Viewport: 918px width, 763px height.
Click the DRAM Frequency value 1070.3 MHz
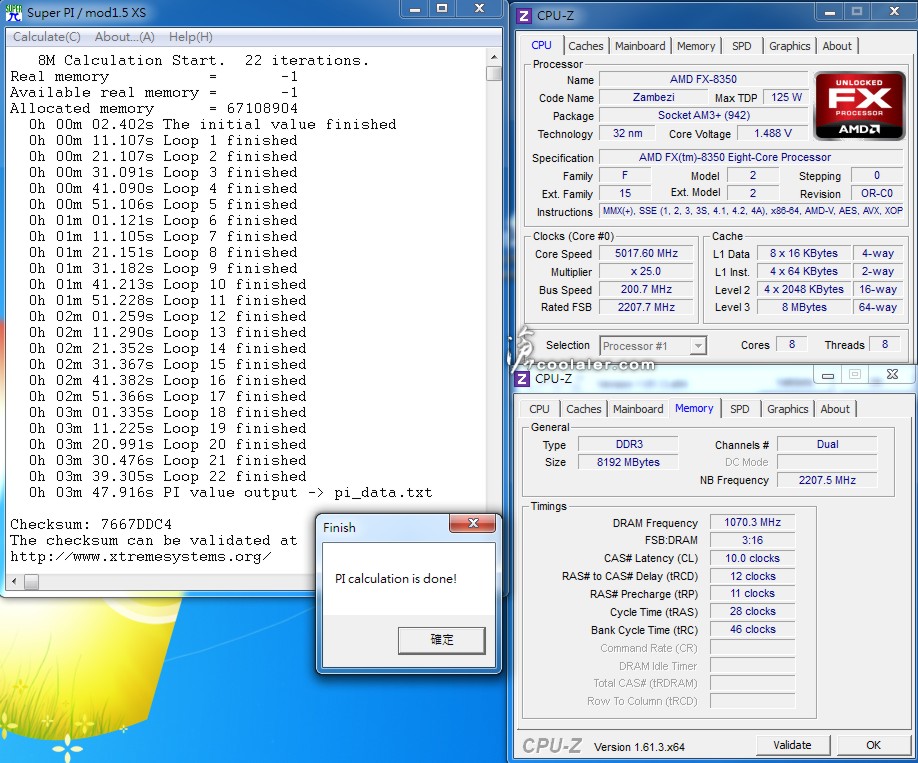752,522
